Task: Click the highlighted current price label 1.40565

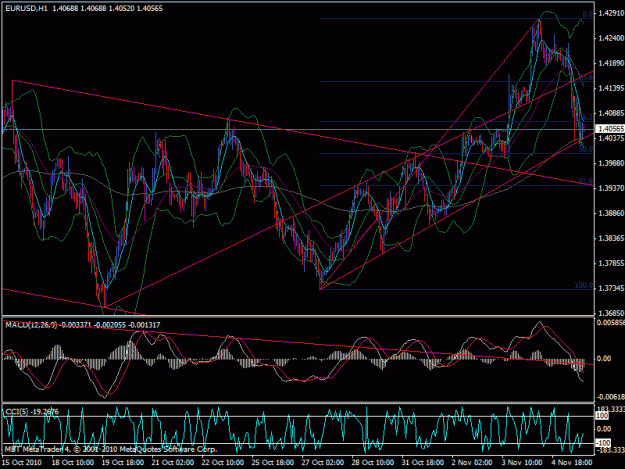Action: [x=610, y=129]
